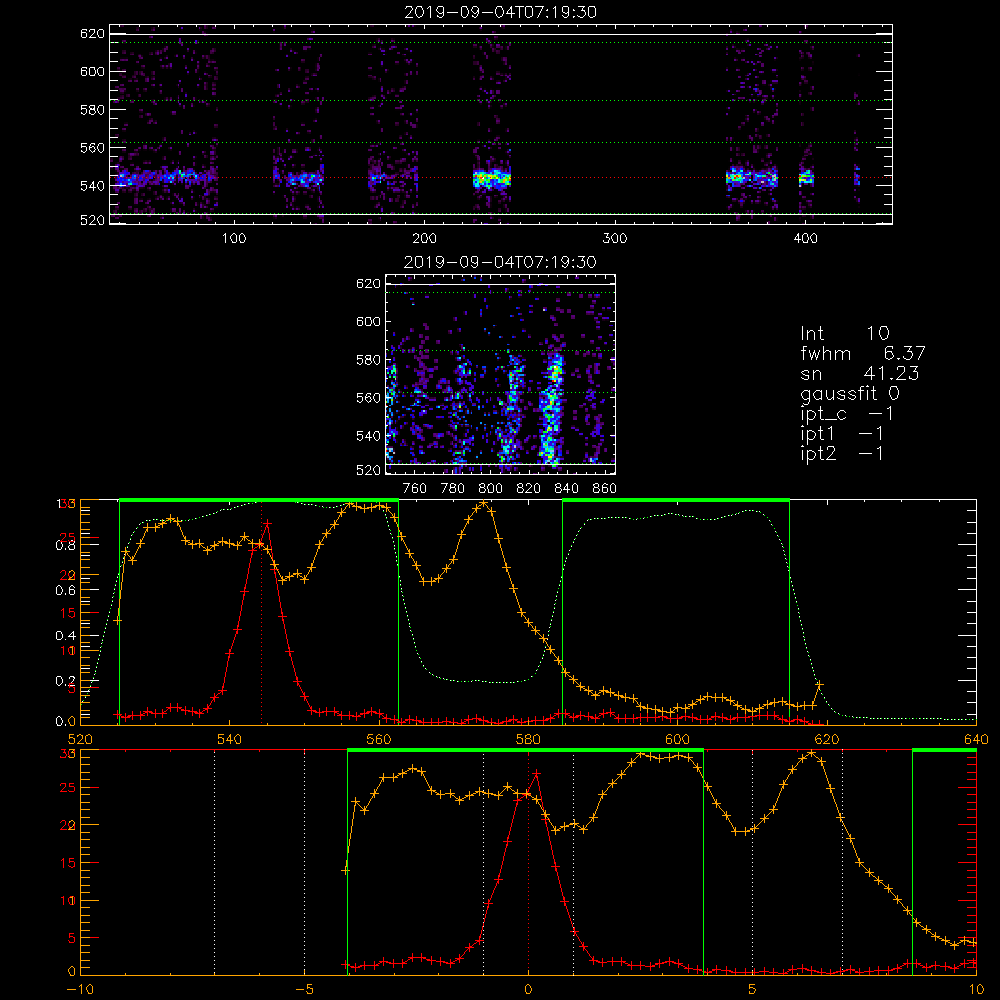Click the 'ipt1 -1' parameter line

pyautogui.click(x=842, y=434)
